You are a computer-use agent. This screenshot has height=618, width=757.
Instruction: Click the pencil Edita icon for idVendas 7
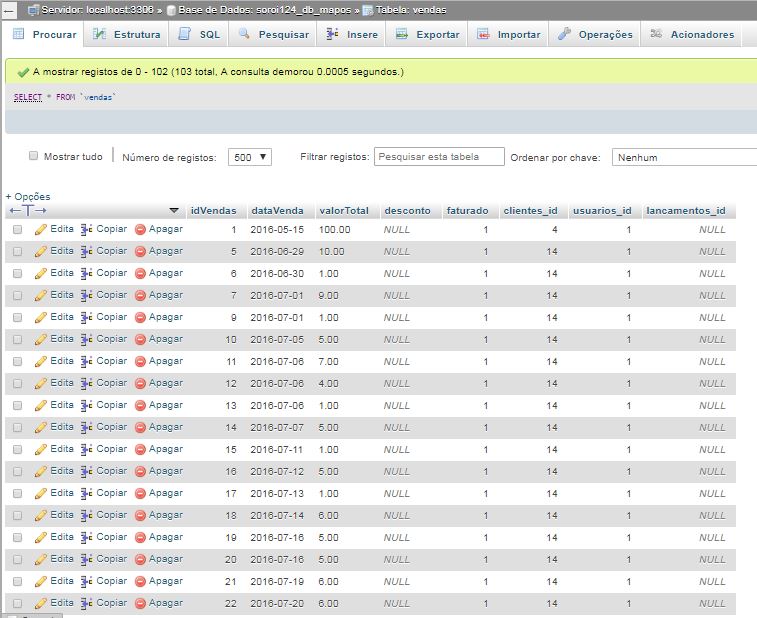pyautogui.click(x=41, y=295)
